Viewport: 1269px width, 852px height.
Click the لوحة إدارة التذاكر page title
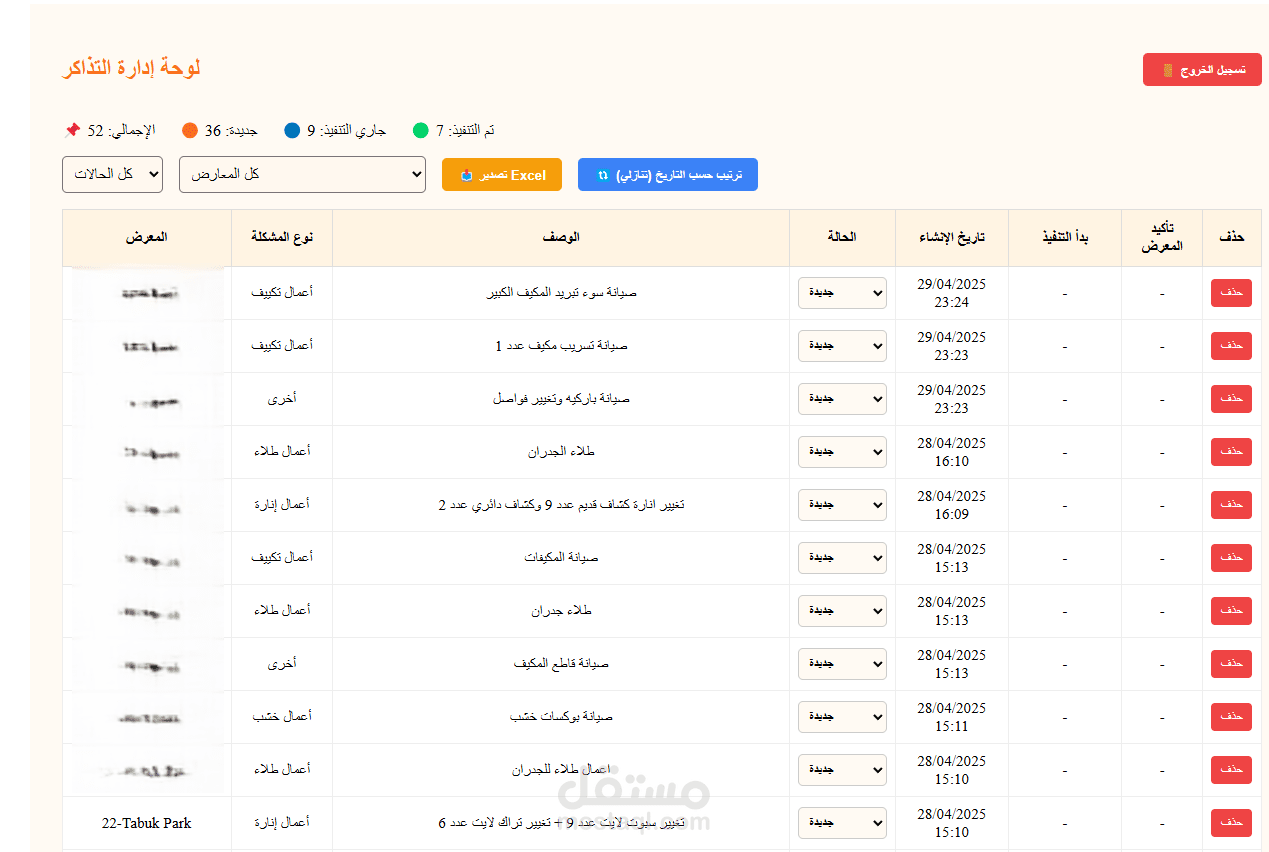coord(131,68)
